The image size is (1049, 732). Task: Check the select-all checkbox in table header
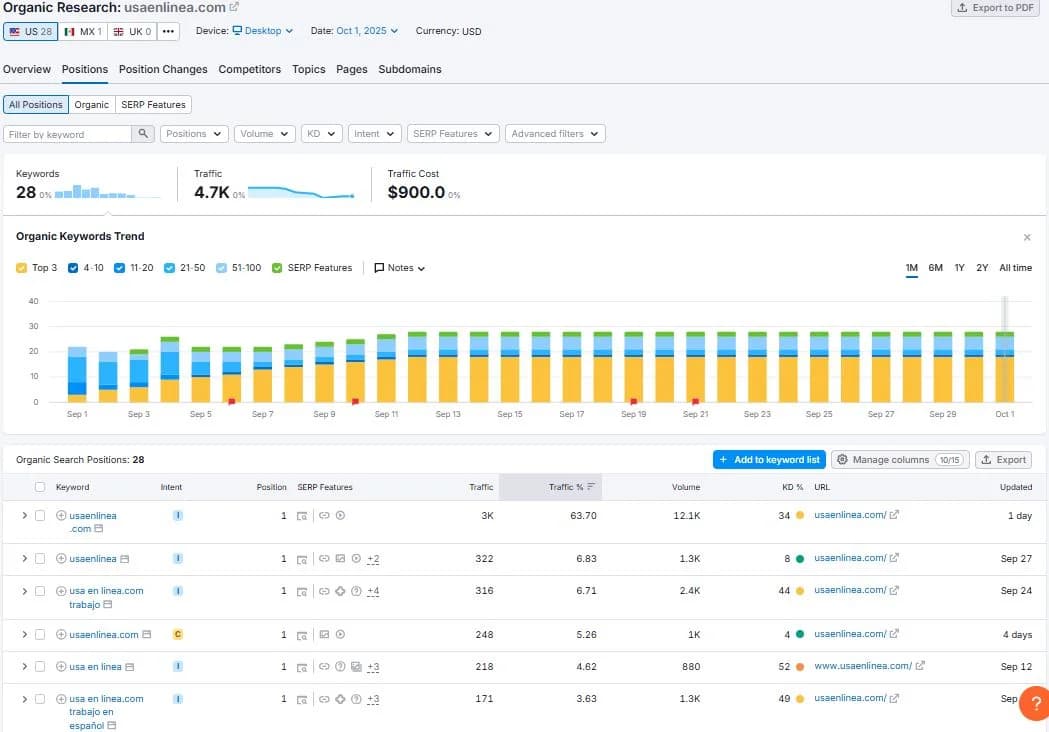point(40,487)
